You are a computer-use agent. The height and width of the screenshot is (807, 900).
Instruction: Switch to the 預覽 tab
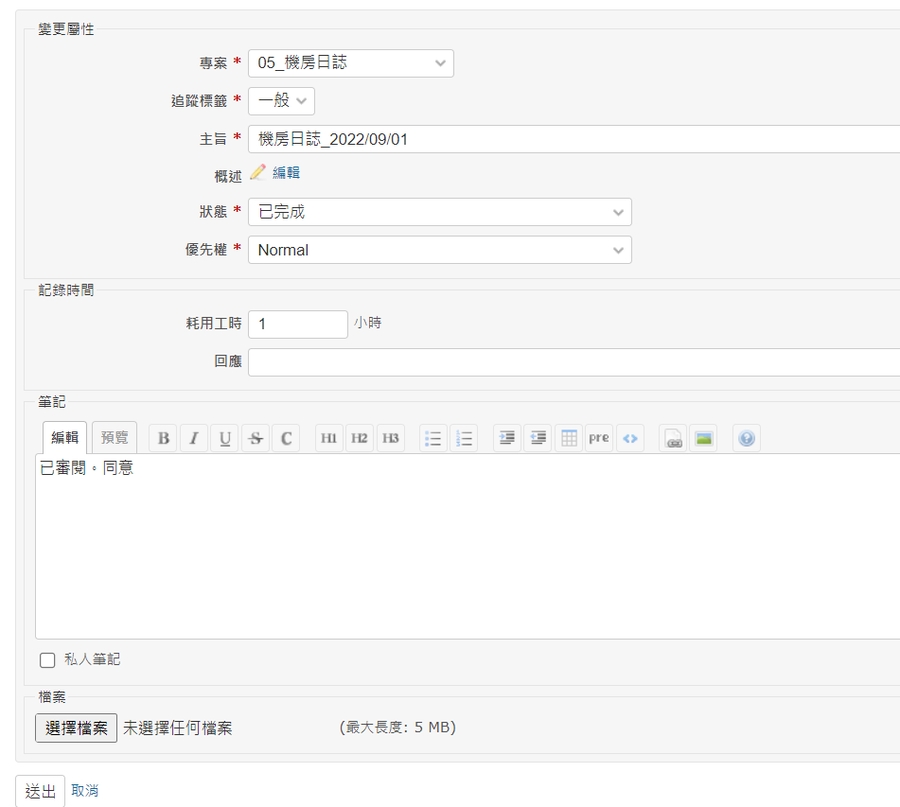click(114, 437)
